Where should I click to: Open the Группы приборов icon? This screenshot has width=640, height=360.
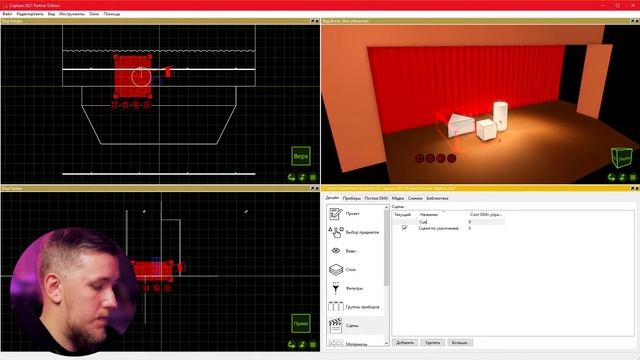[336, 307]
